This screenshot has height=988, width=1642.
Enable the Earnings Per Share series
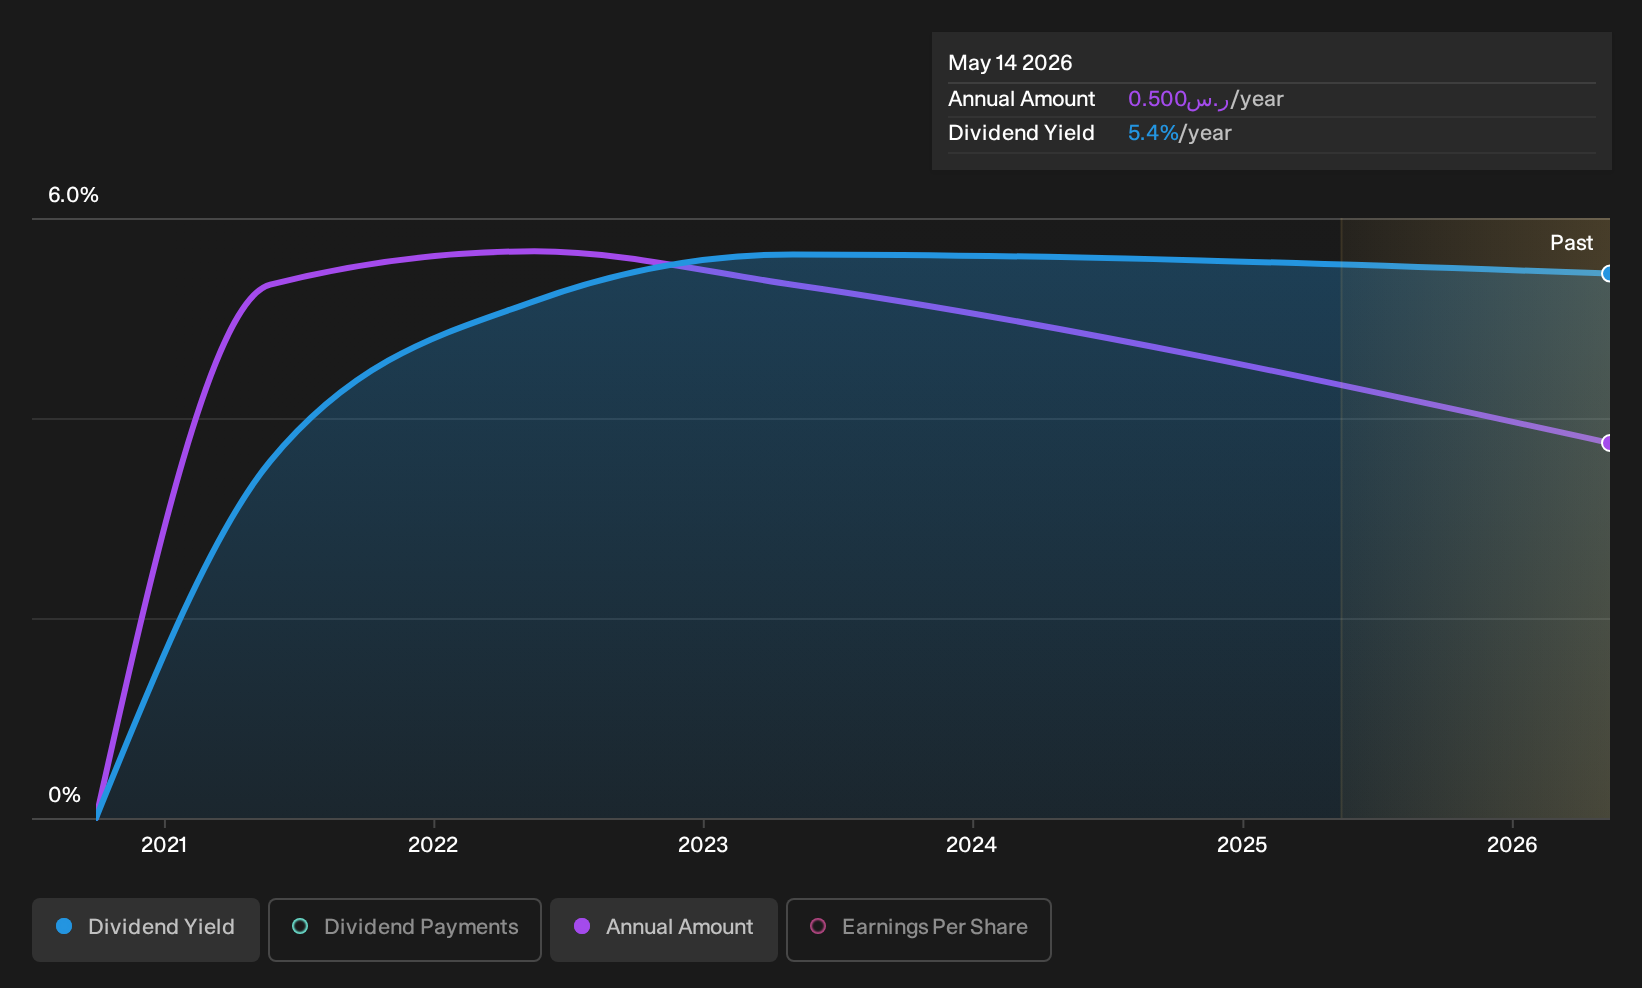click(919, 929)
